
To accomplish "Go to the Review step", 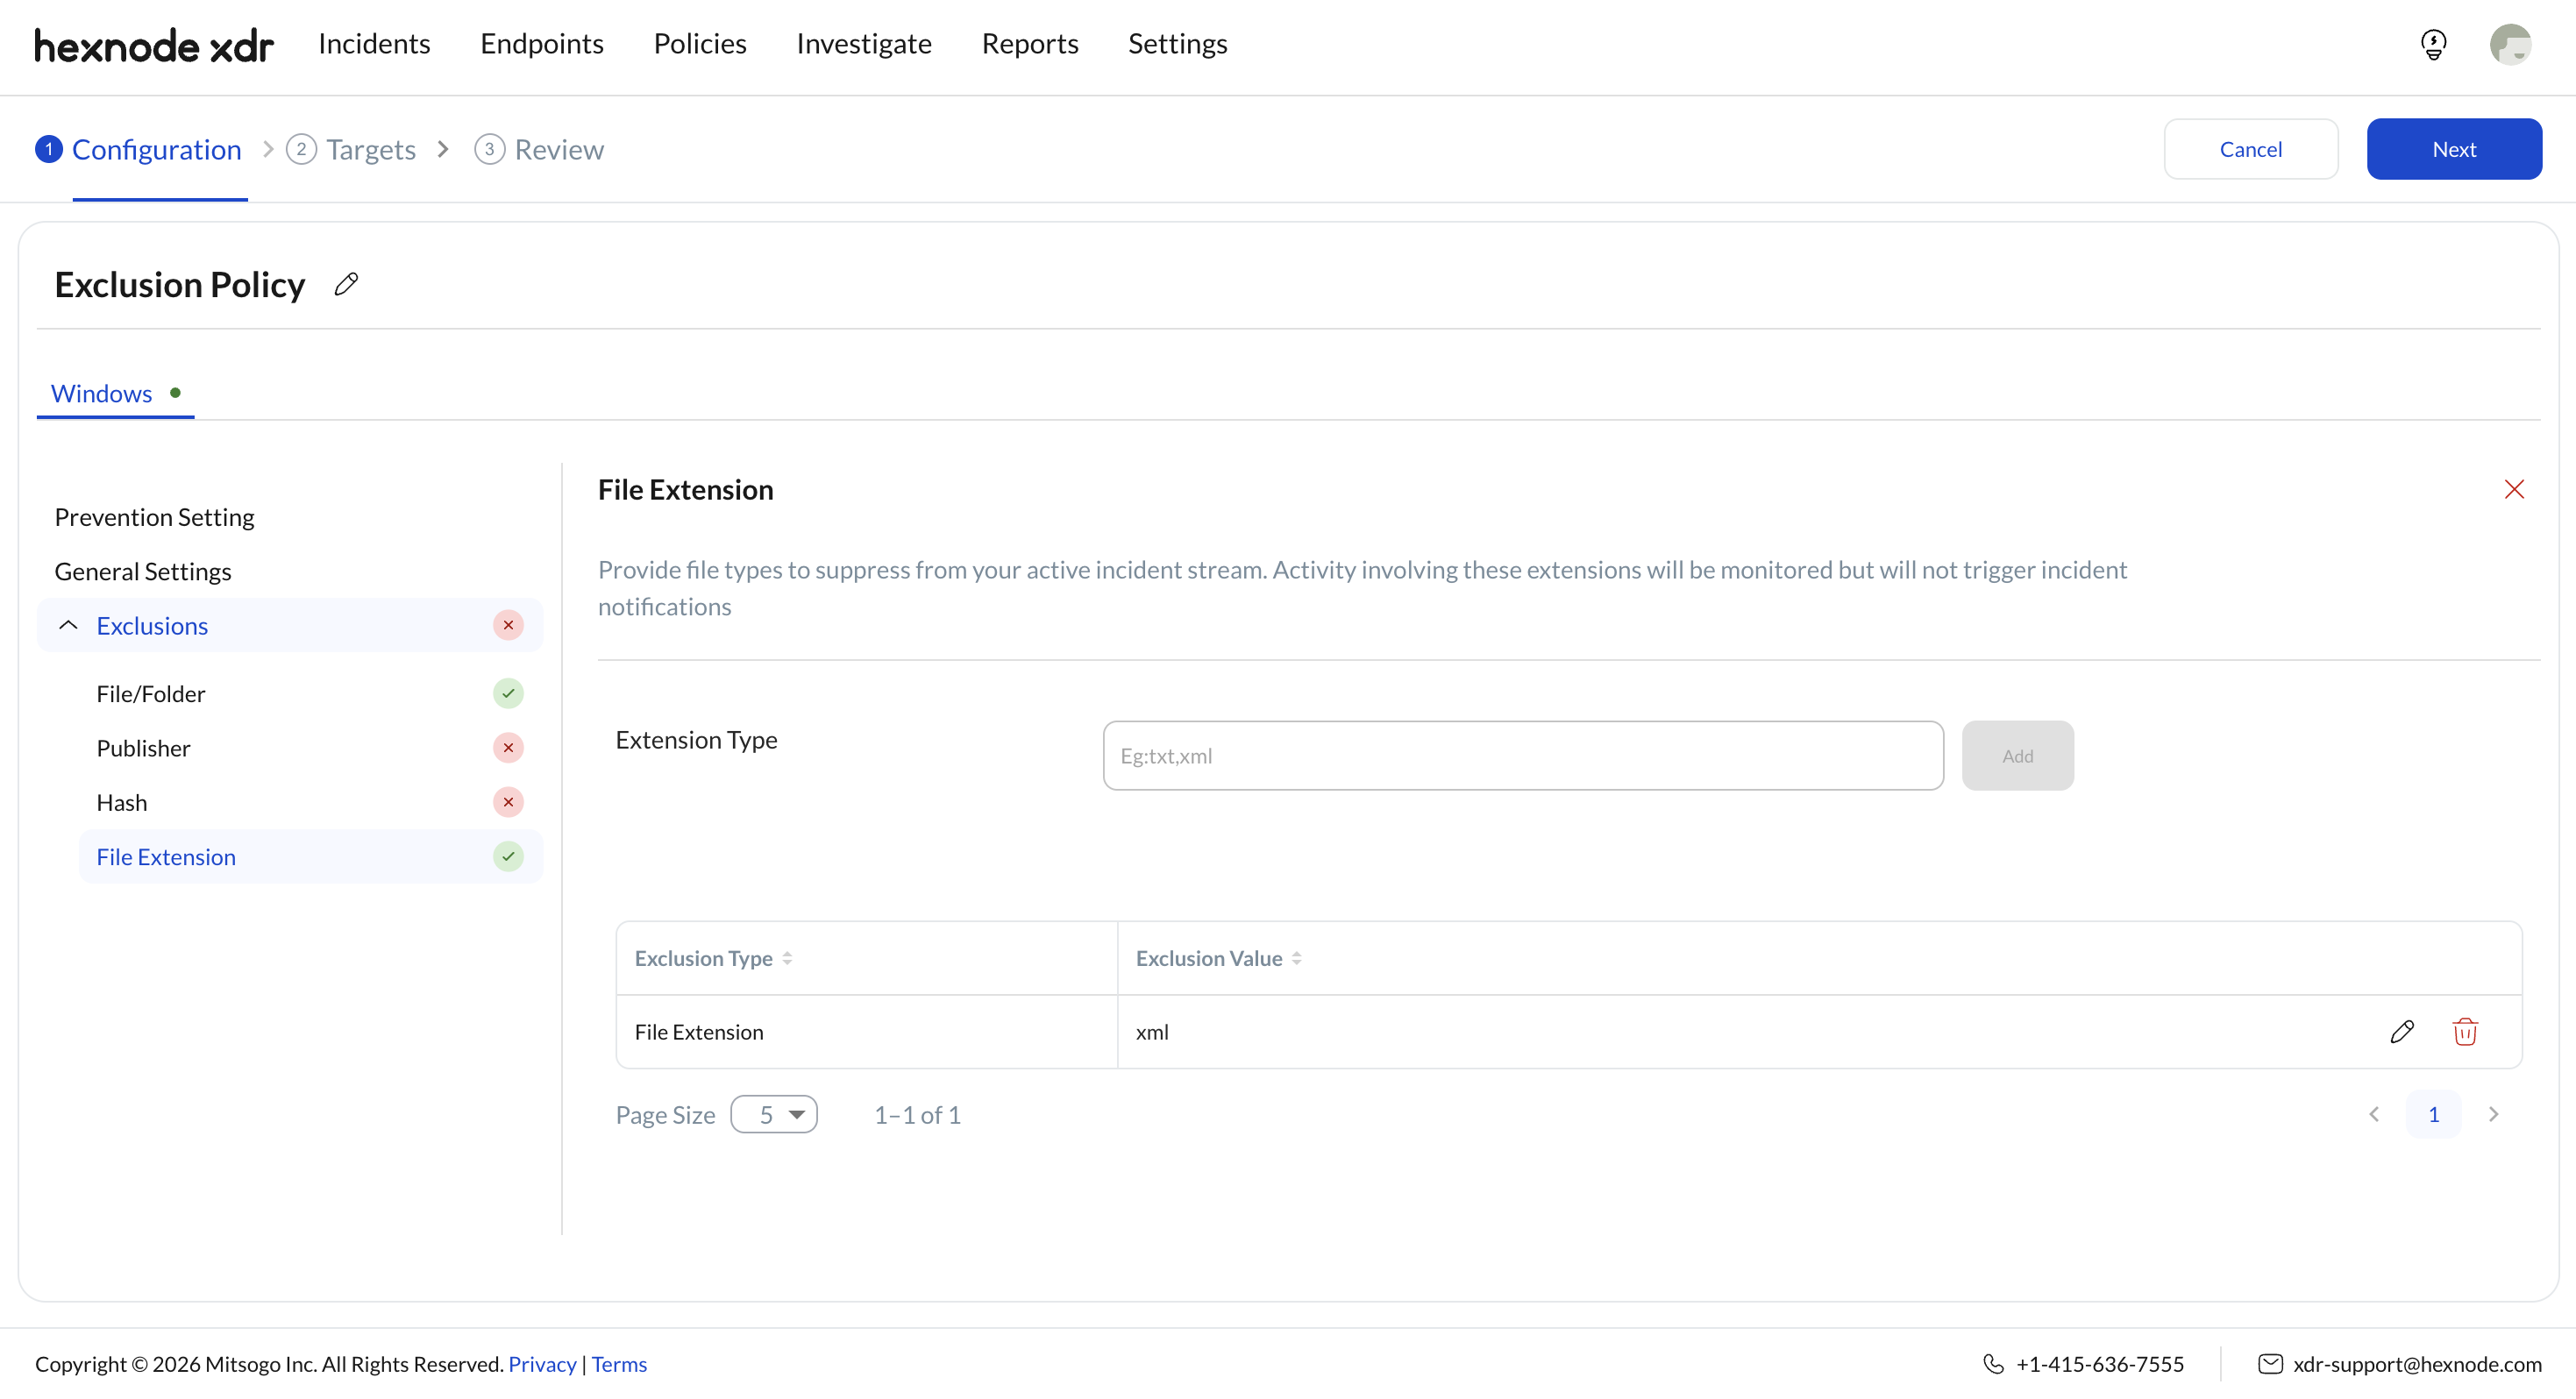I will (540, 150).
